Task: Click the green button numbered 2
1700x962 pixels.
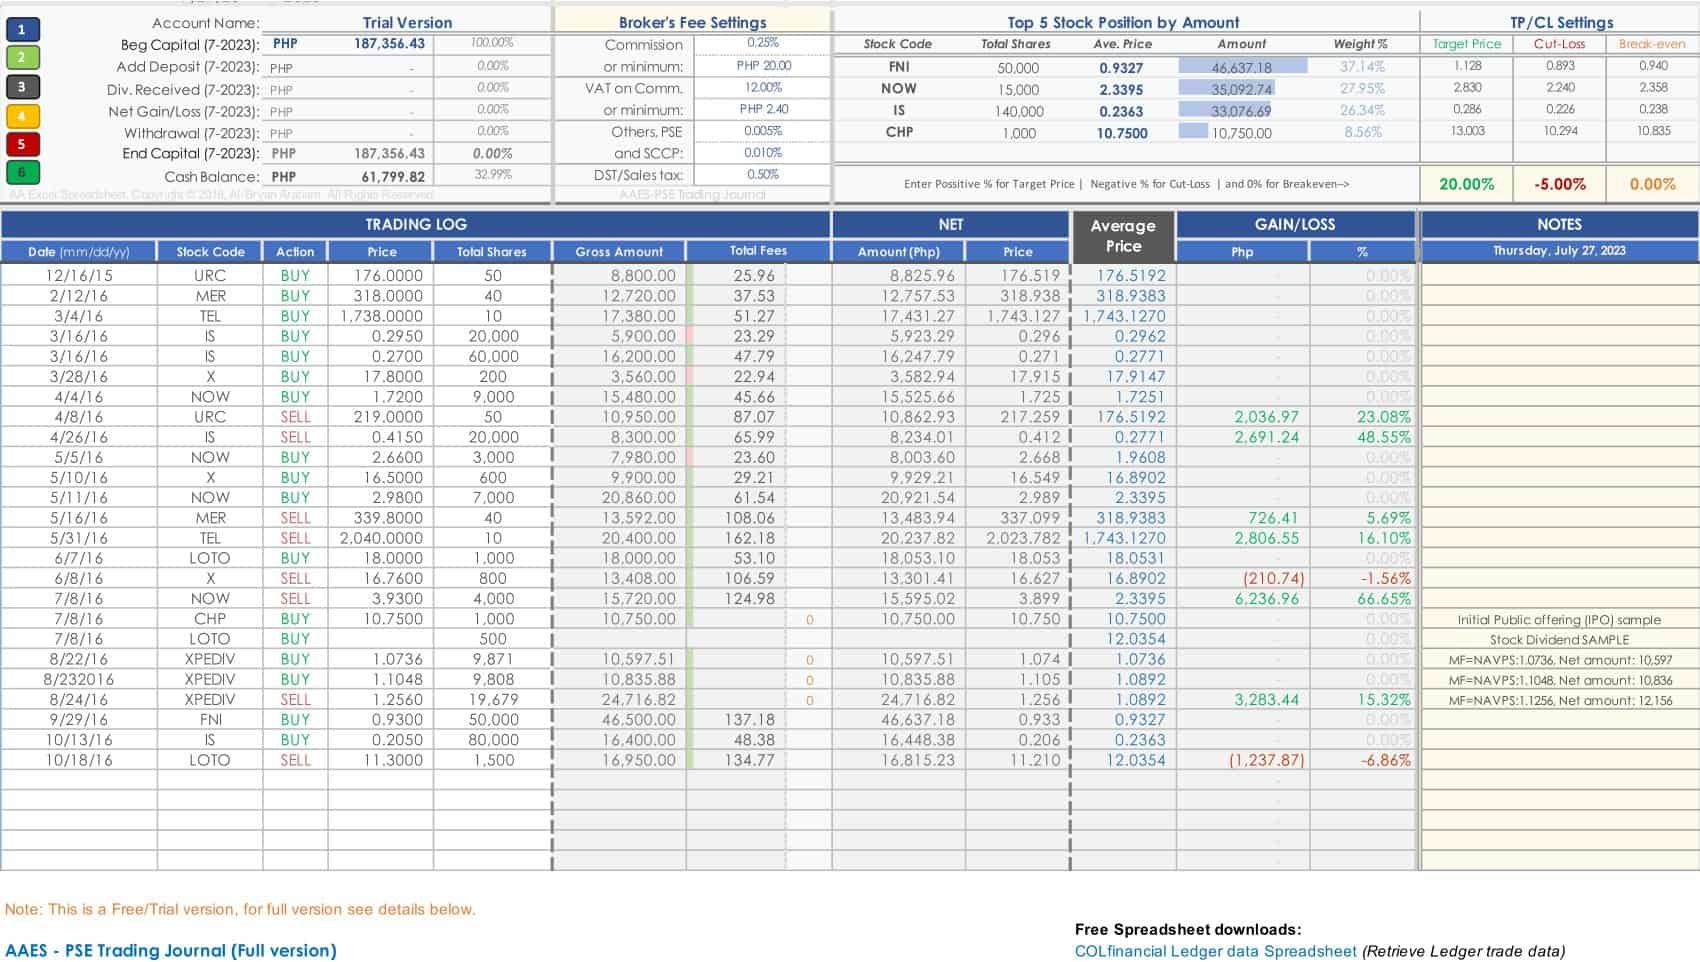Action: tap(22, 58)
